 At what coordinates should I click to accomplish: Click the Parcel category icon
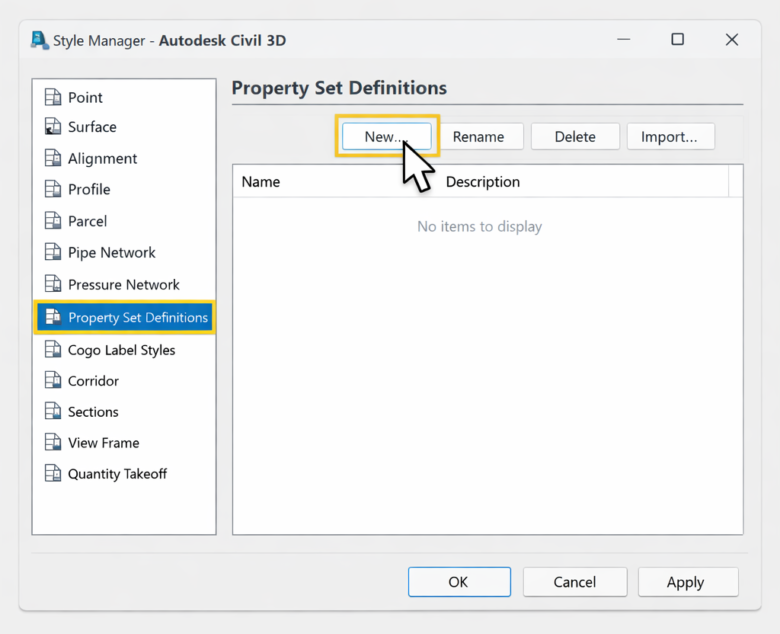point(53,220)
